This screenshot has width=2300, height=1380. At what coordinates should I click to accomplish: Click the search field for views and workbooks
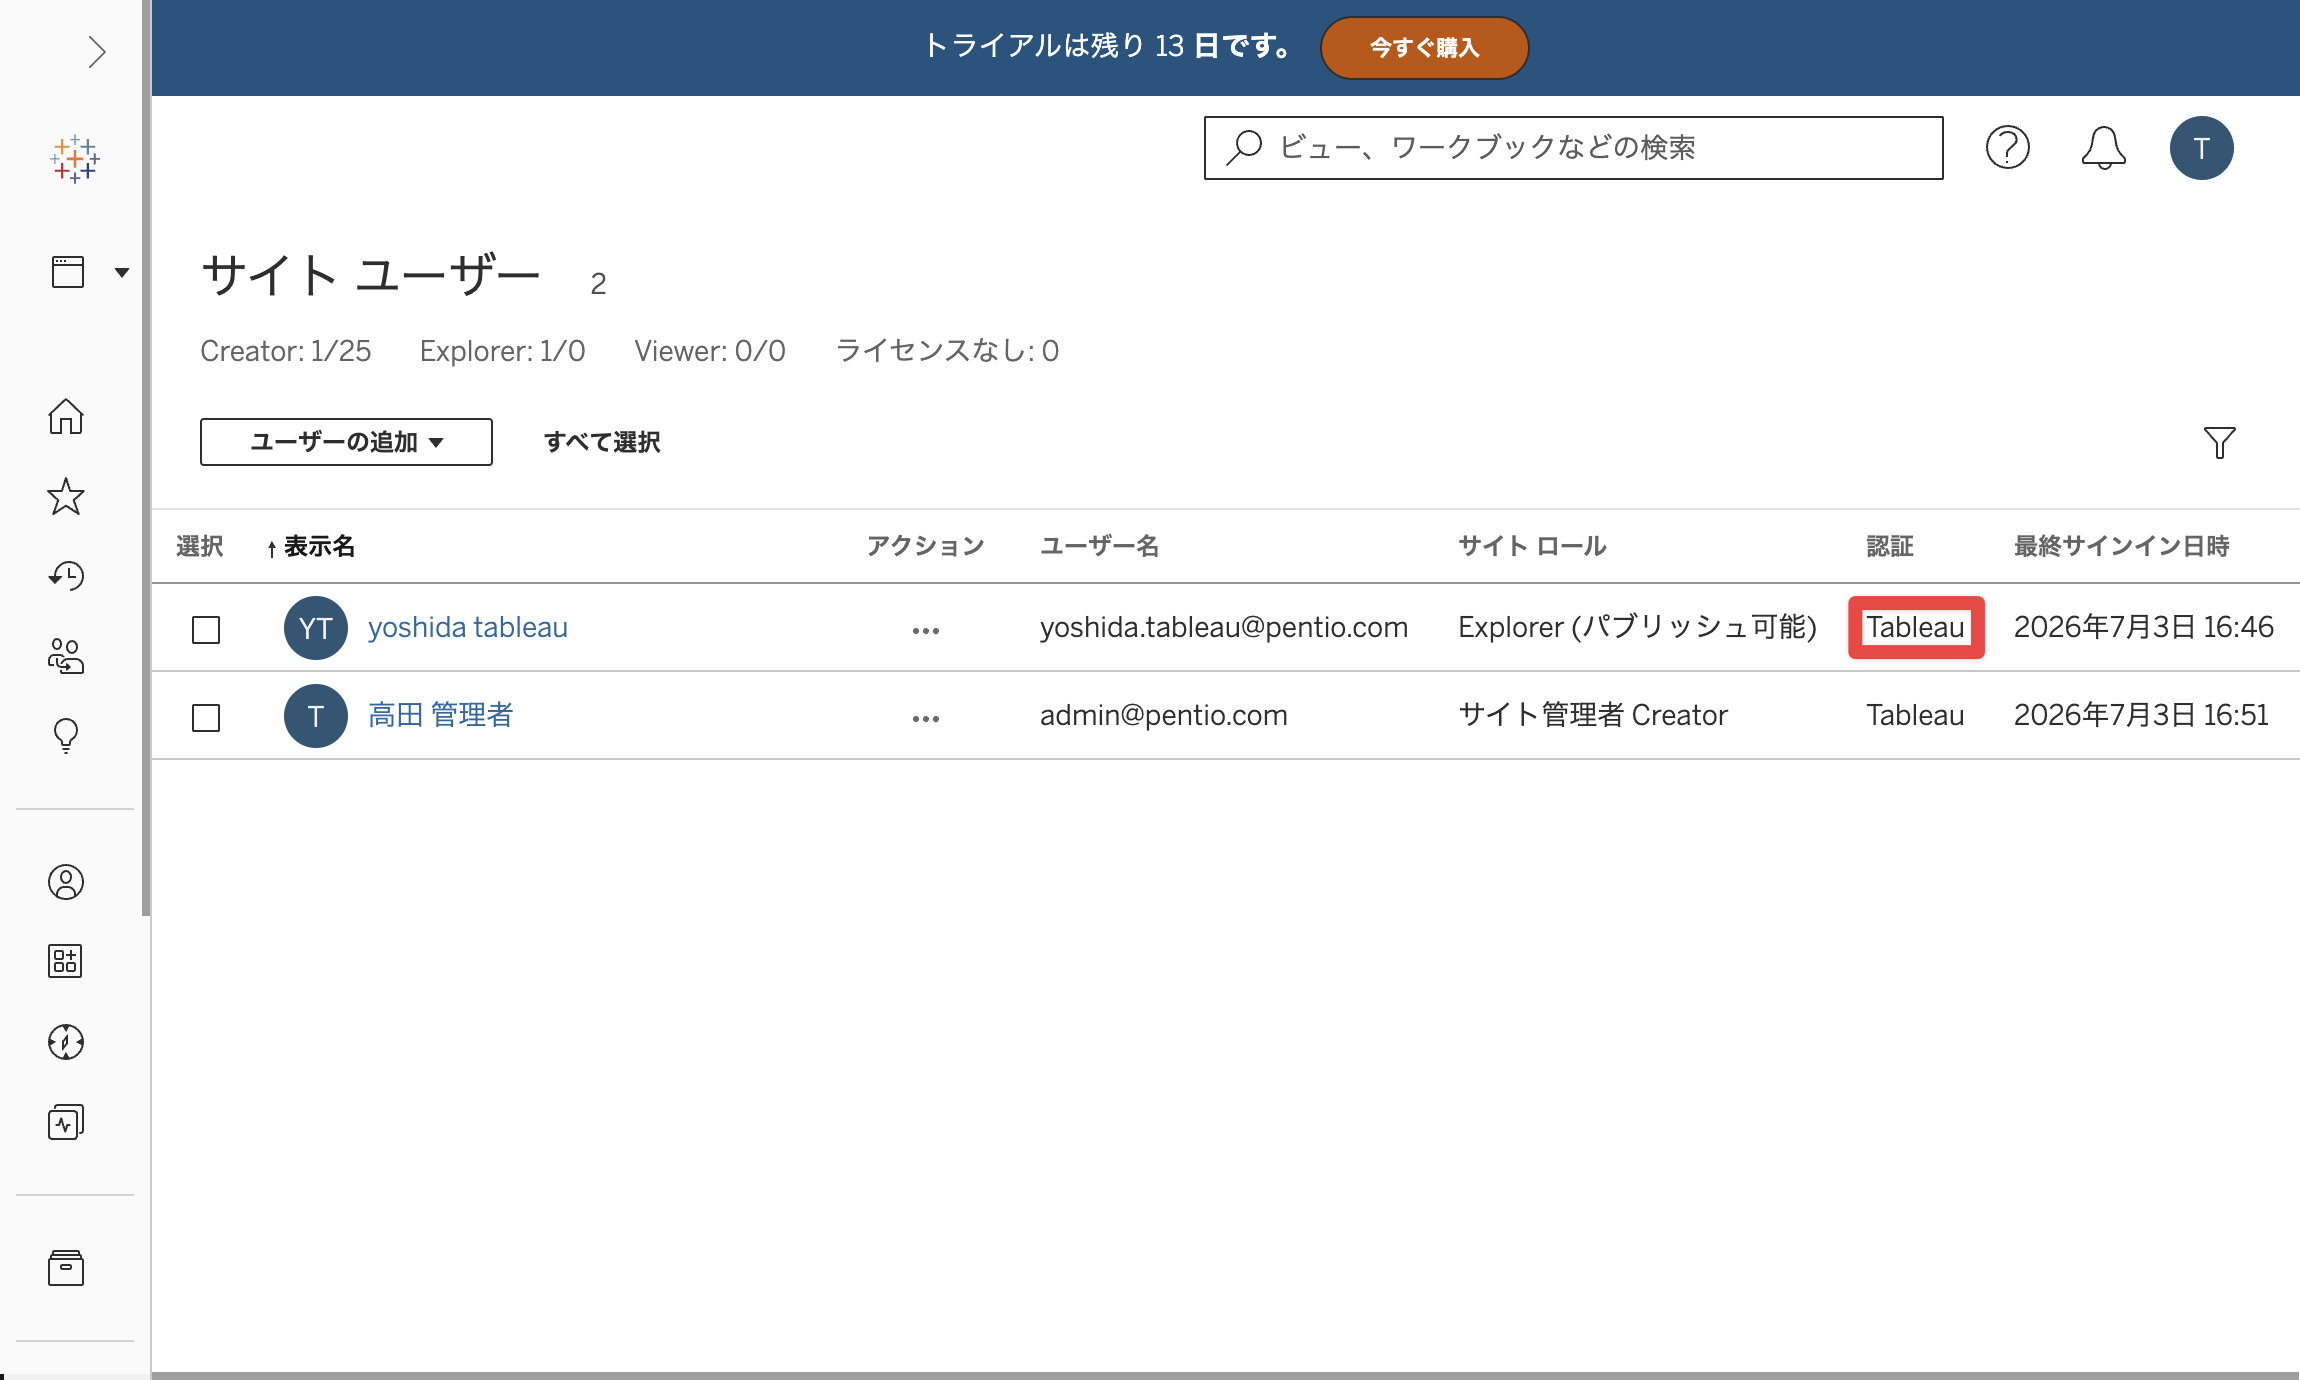1574,148
